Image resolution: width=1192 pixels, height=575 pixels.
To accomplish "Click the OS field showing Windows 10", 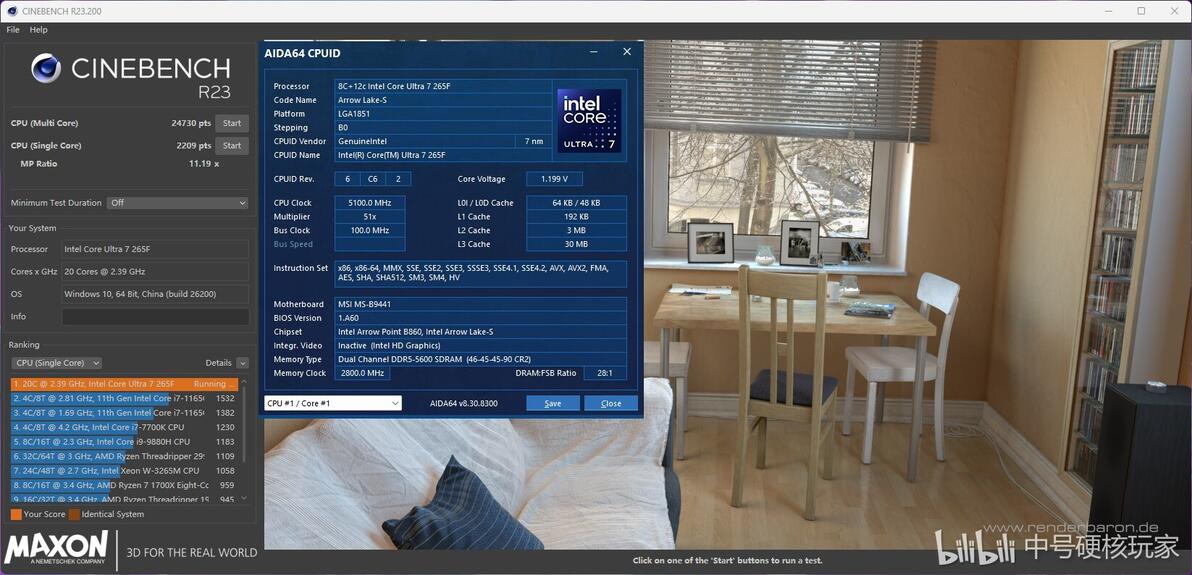I will (x=155, y=294).
